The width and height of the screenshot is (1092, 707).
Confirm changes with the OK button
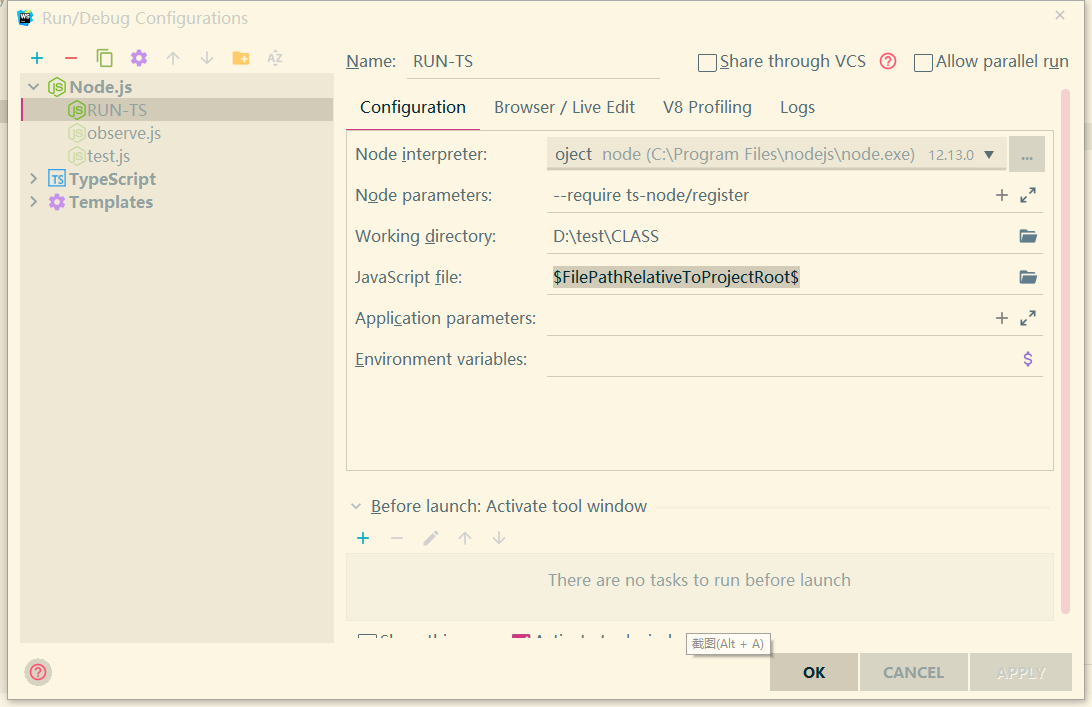coord(813,672)
